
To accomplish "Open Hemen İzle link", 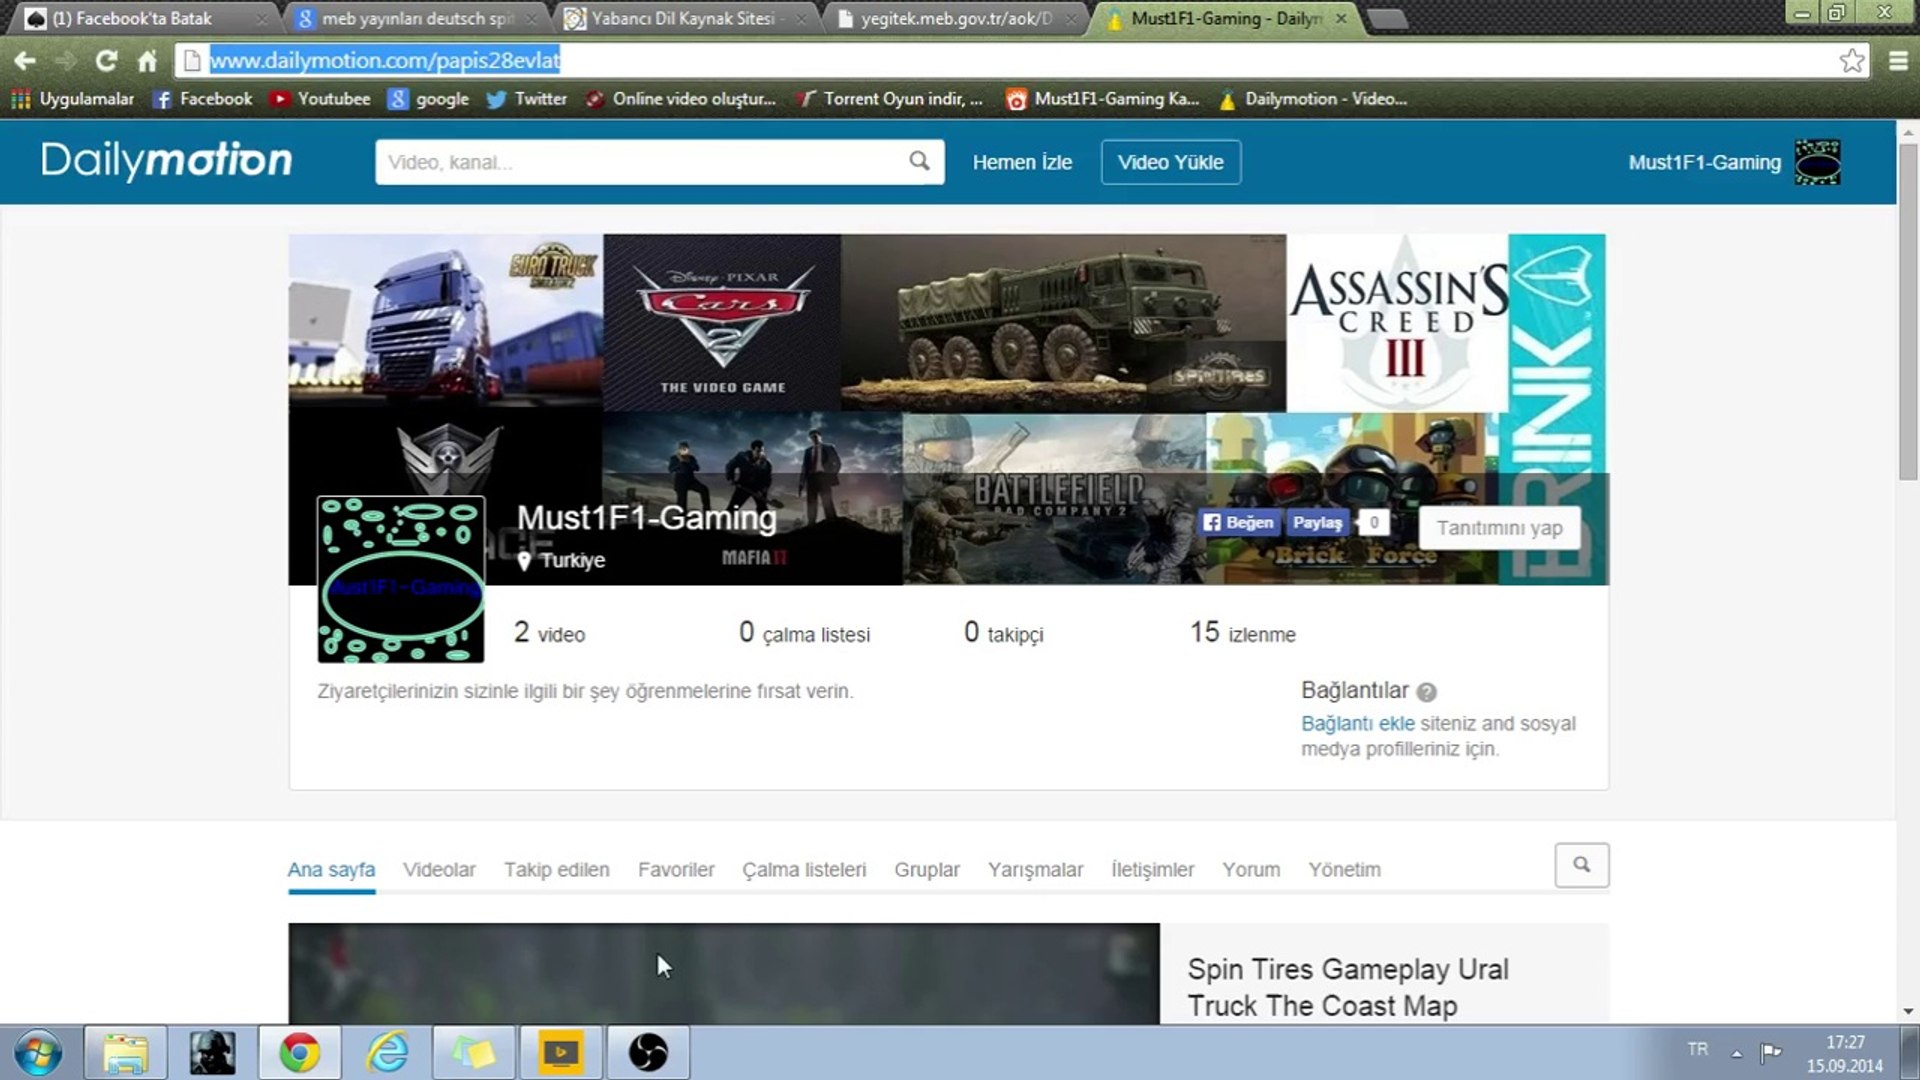I will [1022, 162].
